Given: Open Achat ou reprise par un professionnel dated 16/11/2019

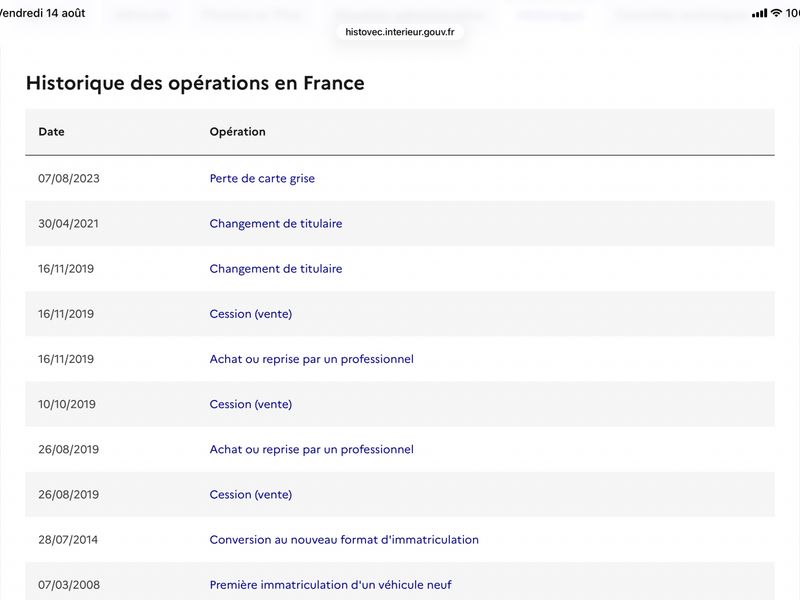Looking at the screenshot, I should 312,359.
